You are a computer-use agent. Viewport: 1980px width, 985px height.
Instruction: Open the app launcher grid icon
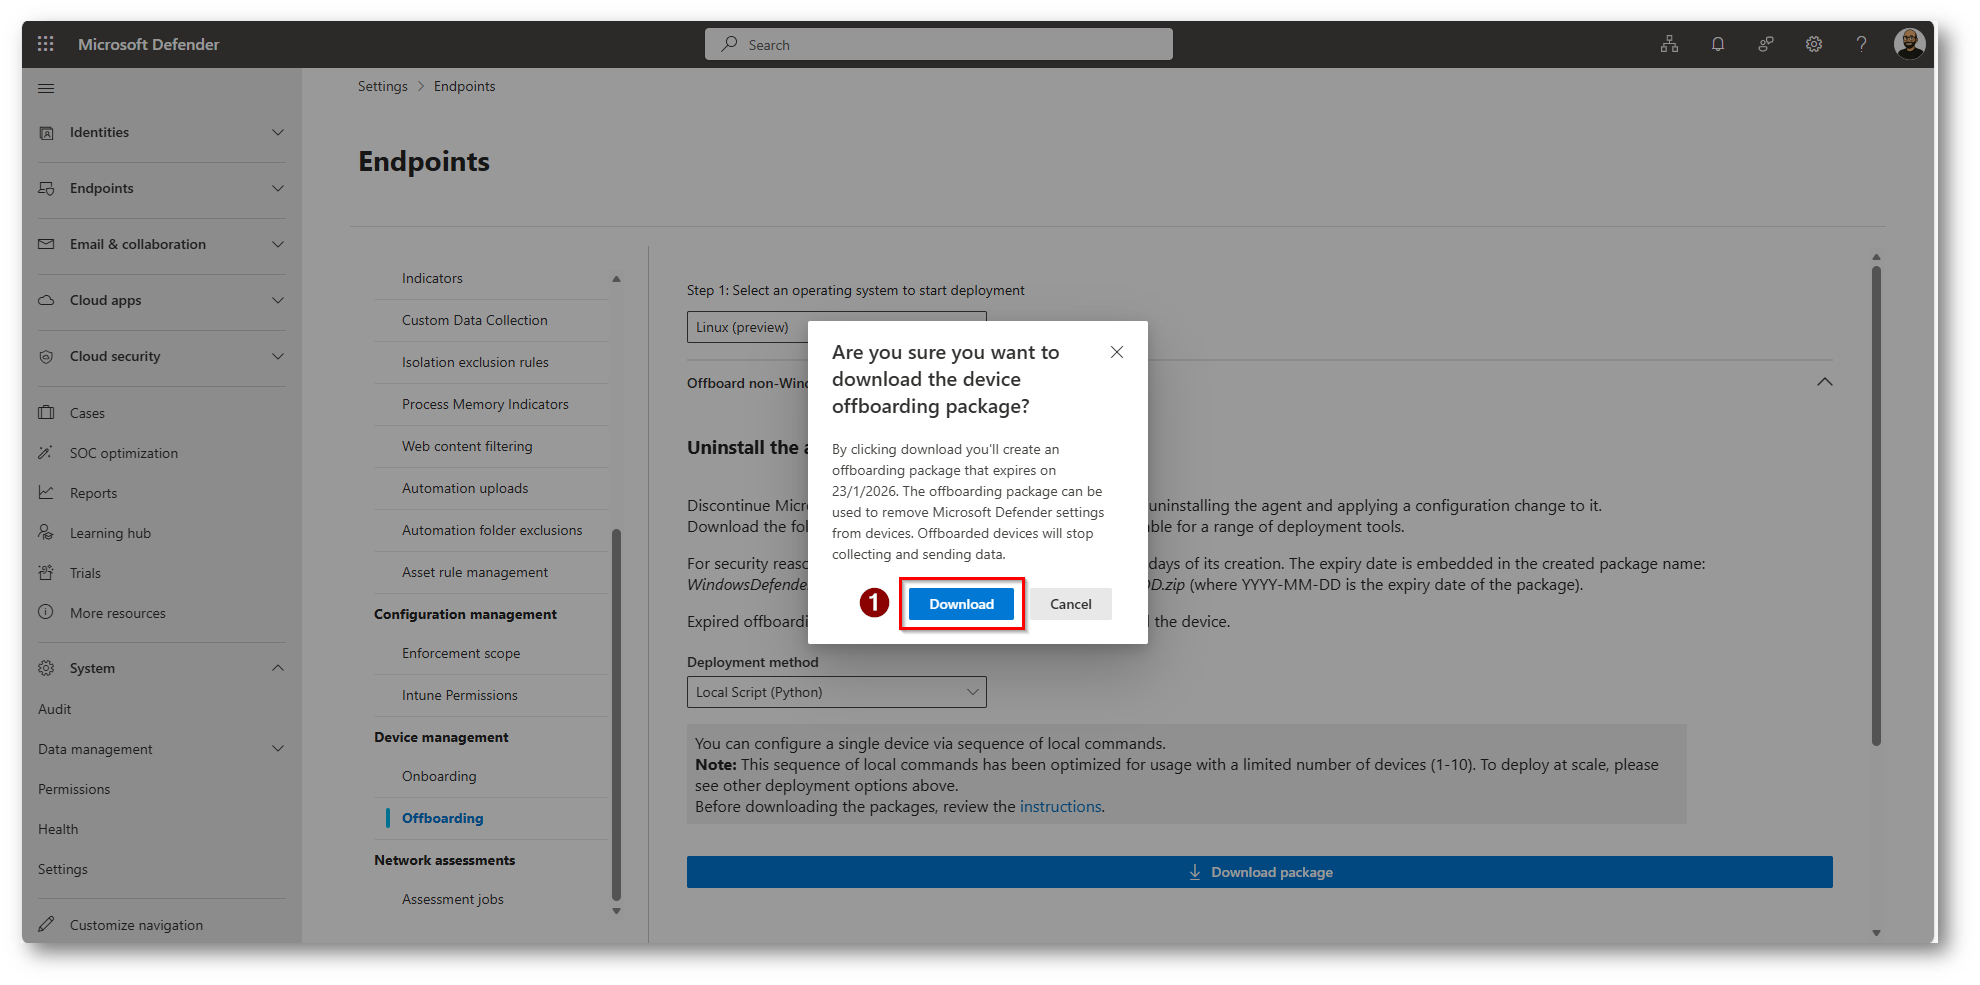(x=46, y=44)
